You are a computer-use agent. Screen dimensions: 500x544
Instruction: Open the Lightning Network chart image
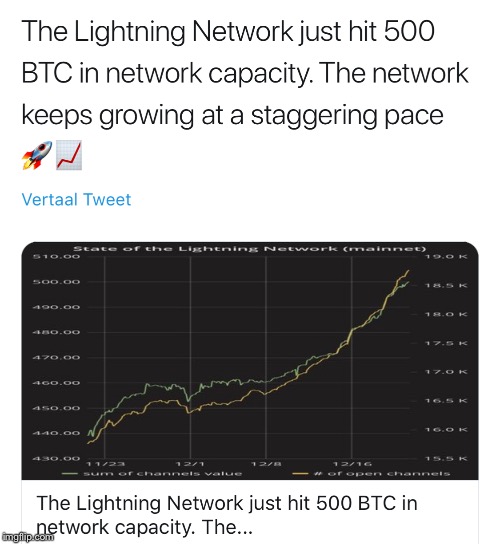[x=250, y=360]
